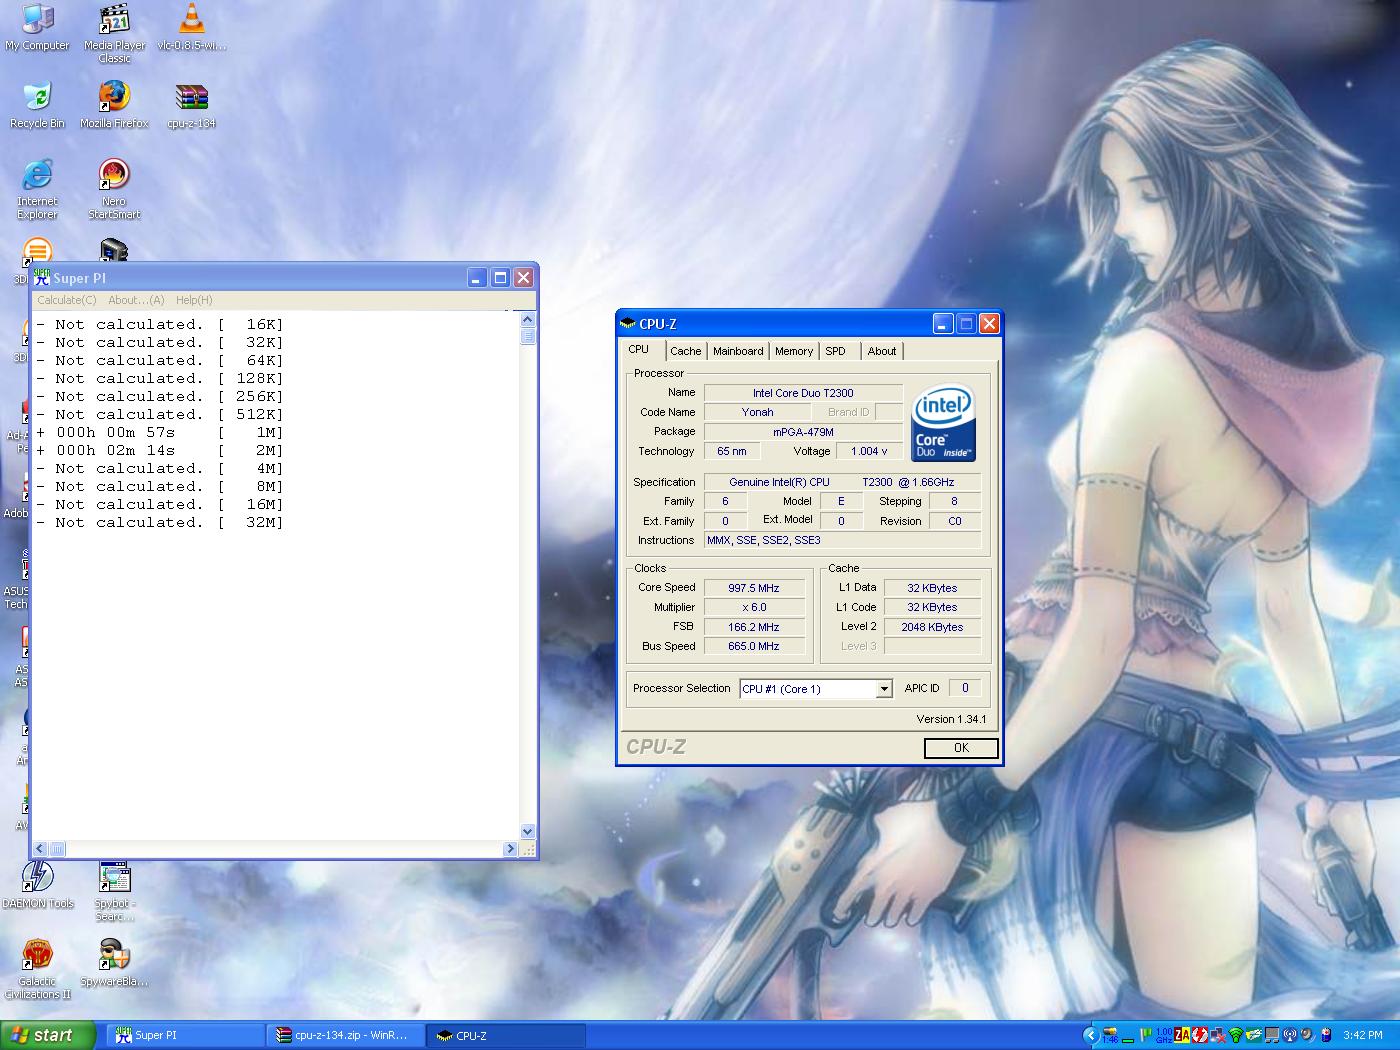Viewport: 1400px width, 1050px height.
Task: Click the FSB value 166.2 MHz
Action: [754, 627]
